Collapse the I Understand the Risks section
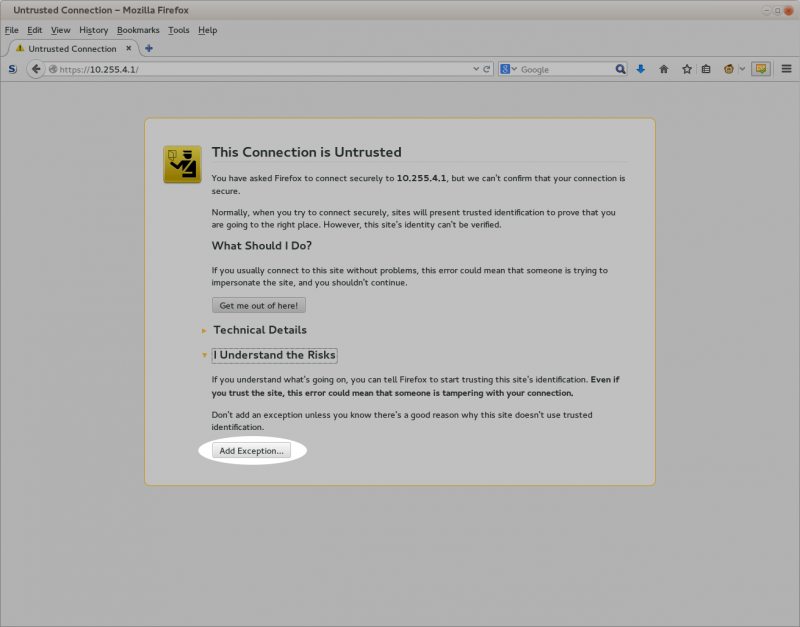 274,355
